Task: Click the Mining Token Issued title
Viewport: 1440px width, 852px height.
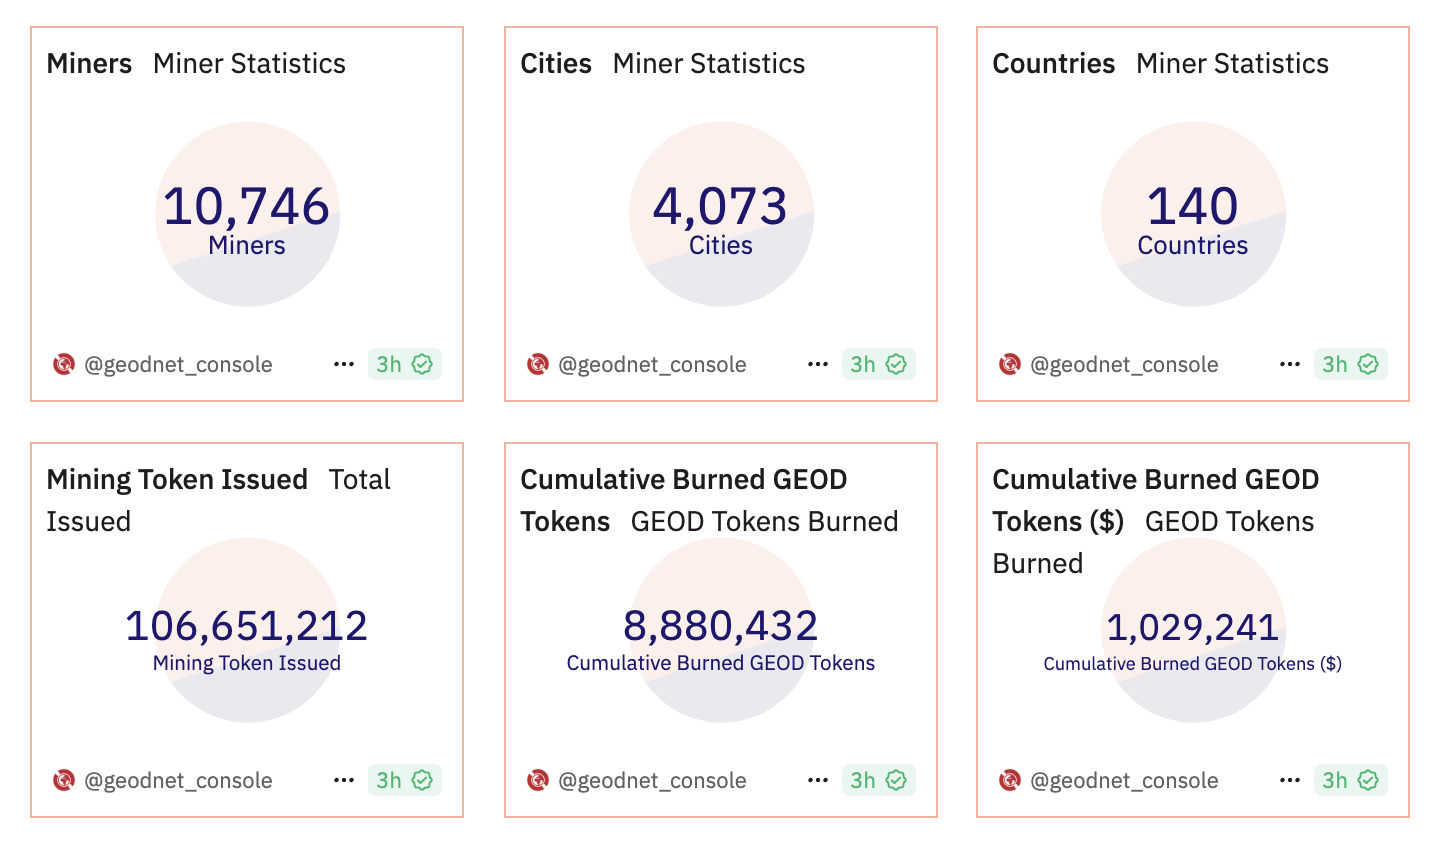Action: tap(177, 480)
